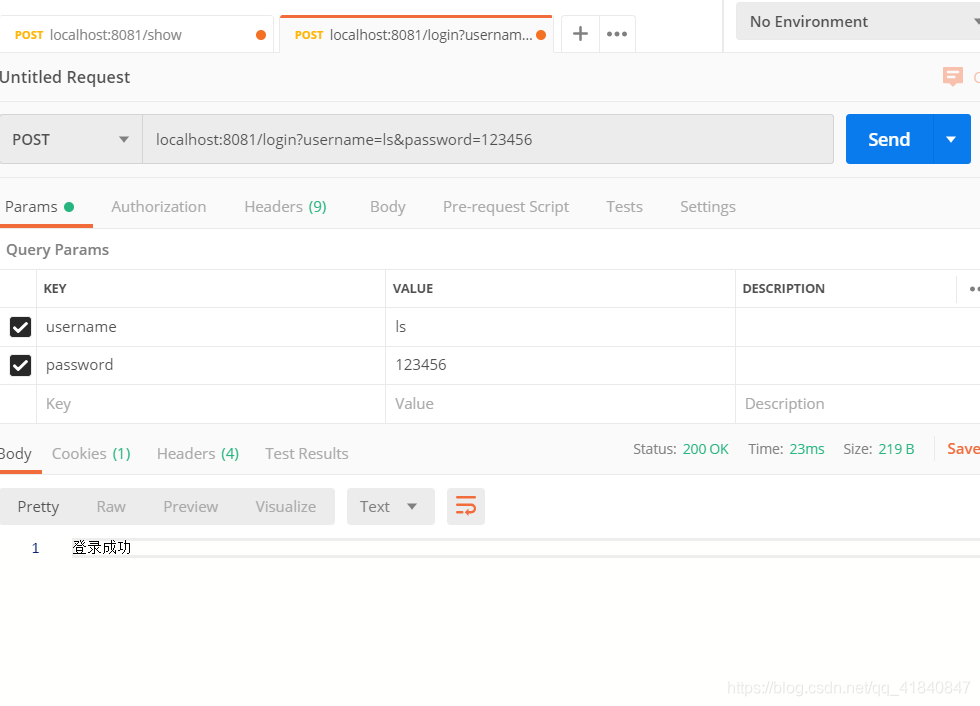Viewport: 980px width, 706px height.
Task: Select the Pretty response view
Action: coord(38,507)
